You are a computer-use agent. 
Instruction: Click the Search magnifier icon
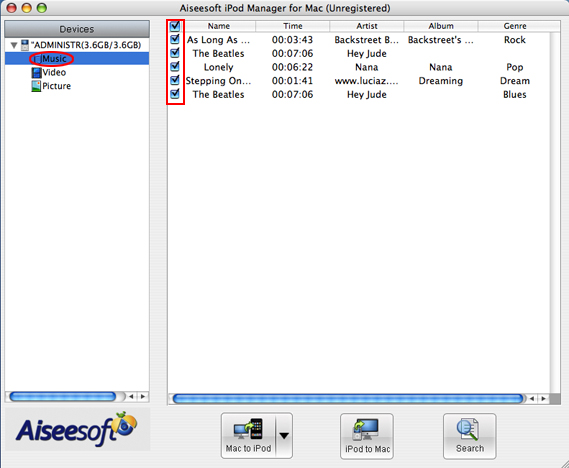coord(468,430)
